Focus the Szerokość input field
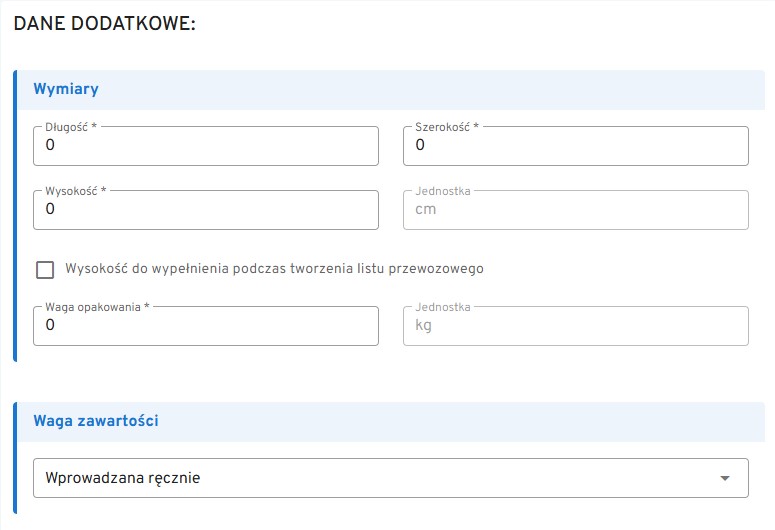Screen dimensions: 775x530 tap(575, 146)
